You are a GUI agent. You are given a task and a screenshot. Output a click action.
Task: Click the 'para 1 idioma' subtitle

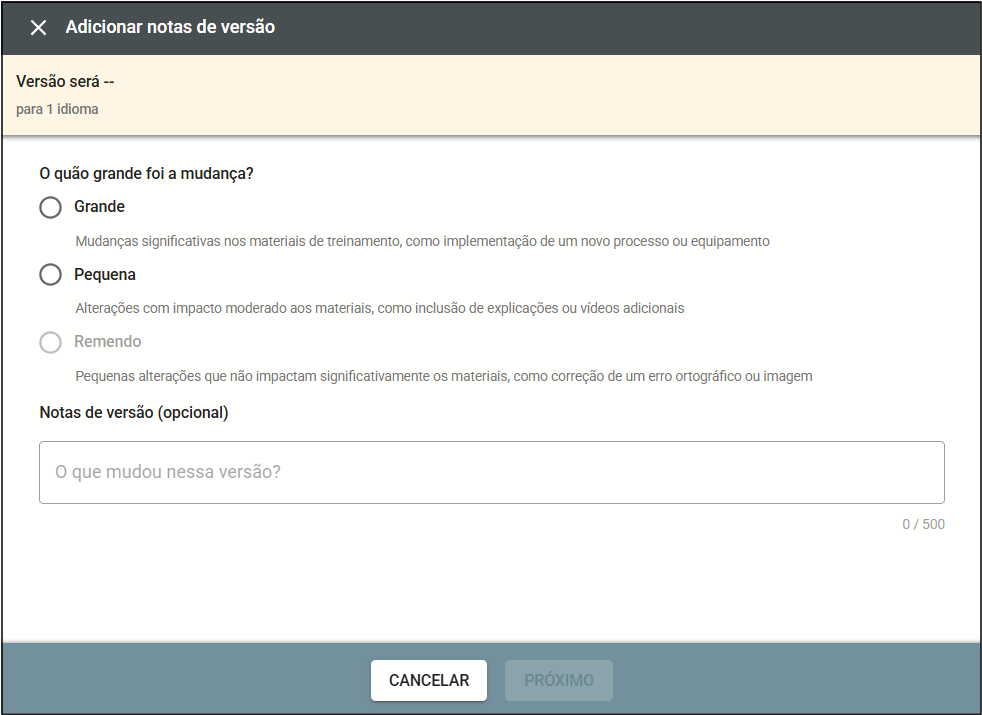(57, 109)
